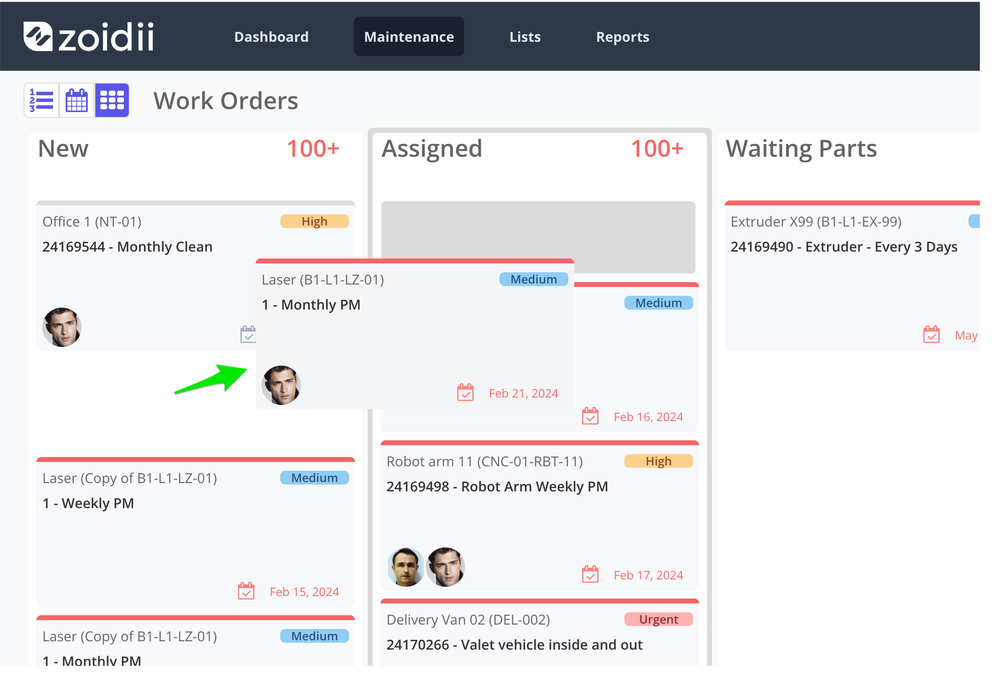1000x686 pixels.
Task: Select the board grid view
Action: click(112, 100)
